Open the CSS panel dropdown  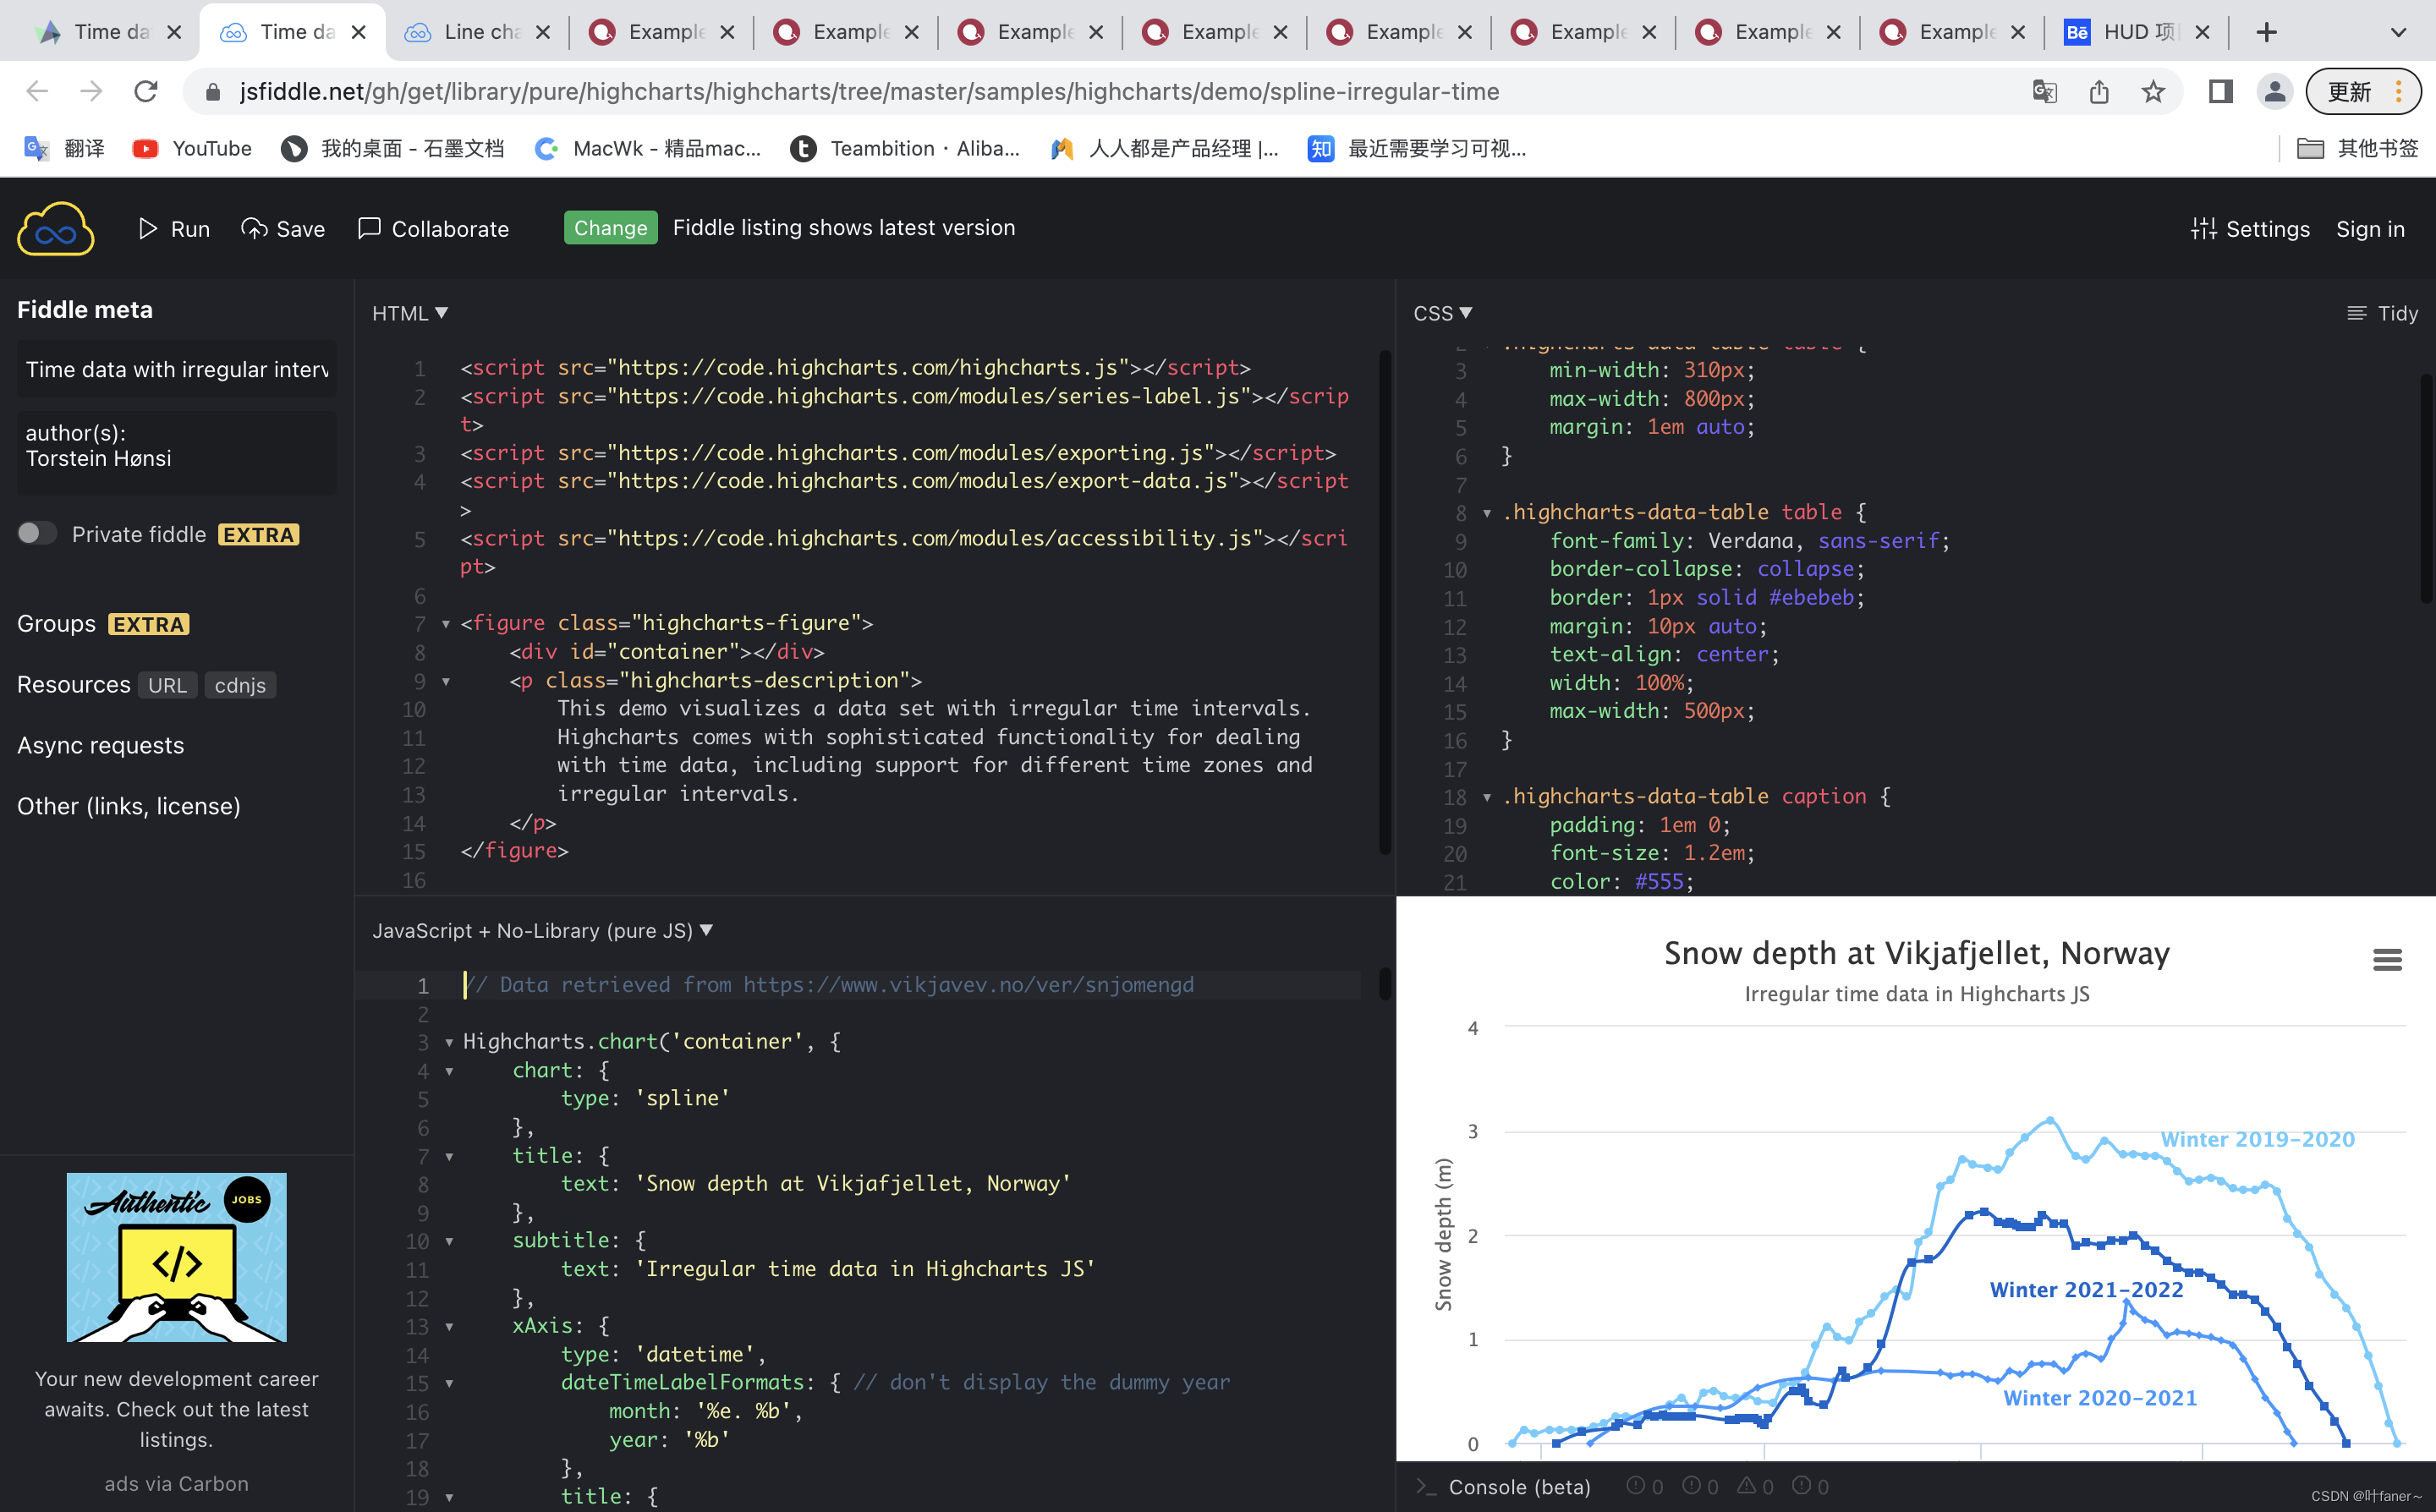coord(1442,314)
